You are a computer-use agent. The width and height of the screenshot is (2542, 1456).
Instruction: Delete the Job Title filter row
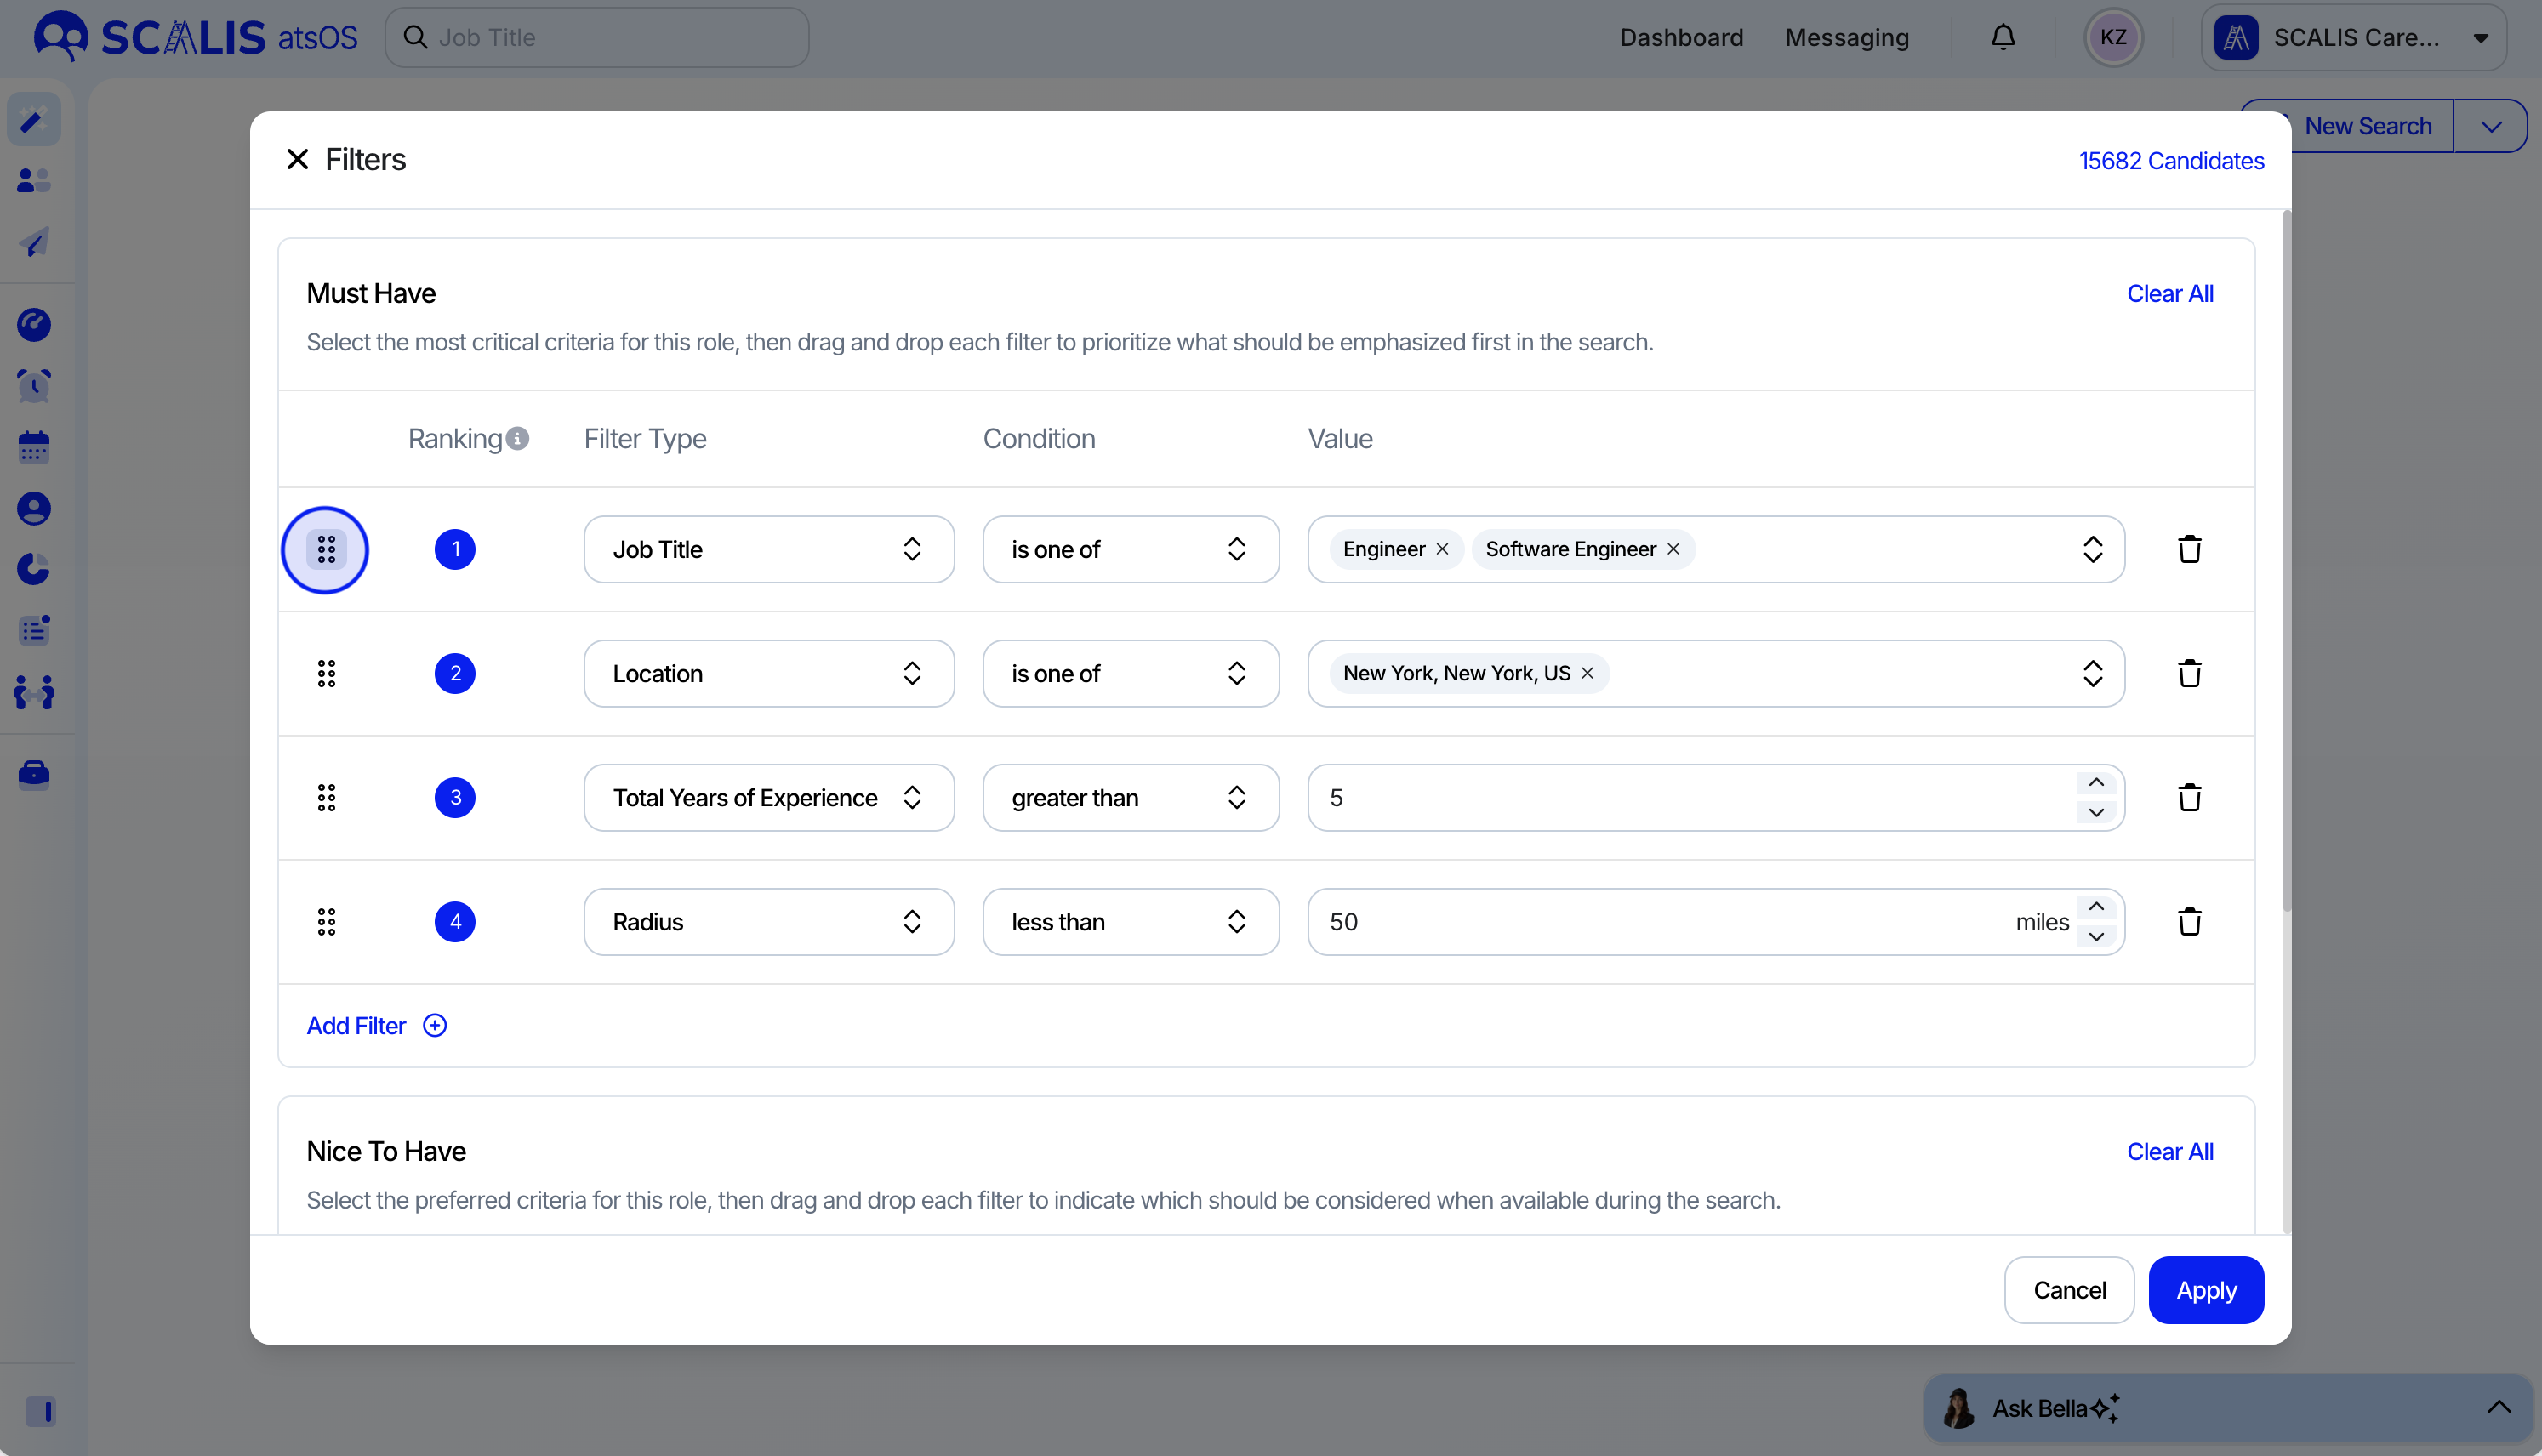2189,549
